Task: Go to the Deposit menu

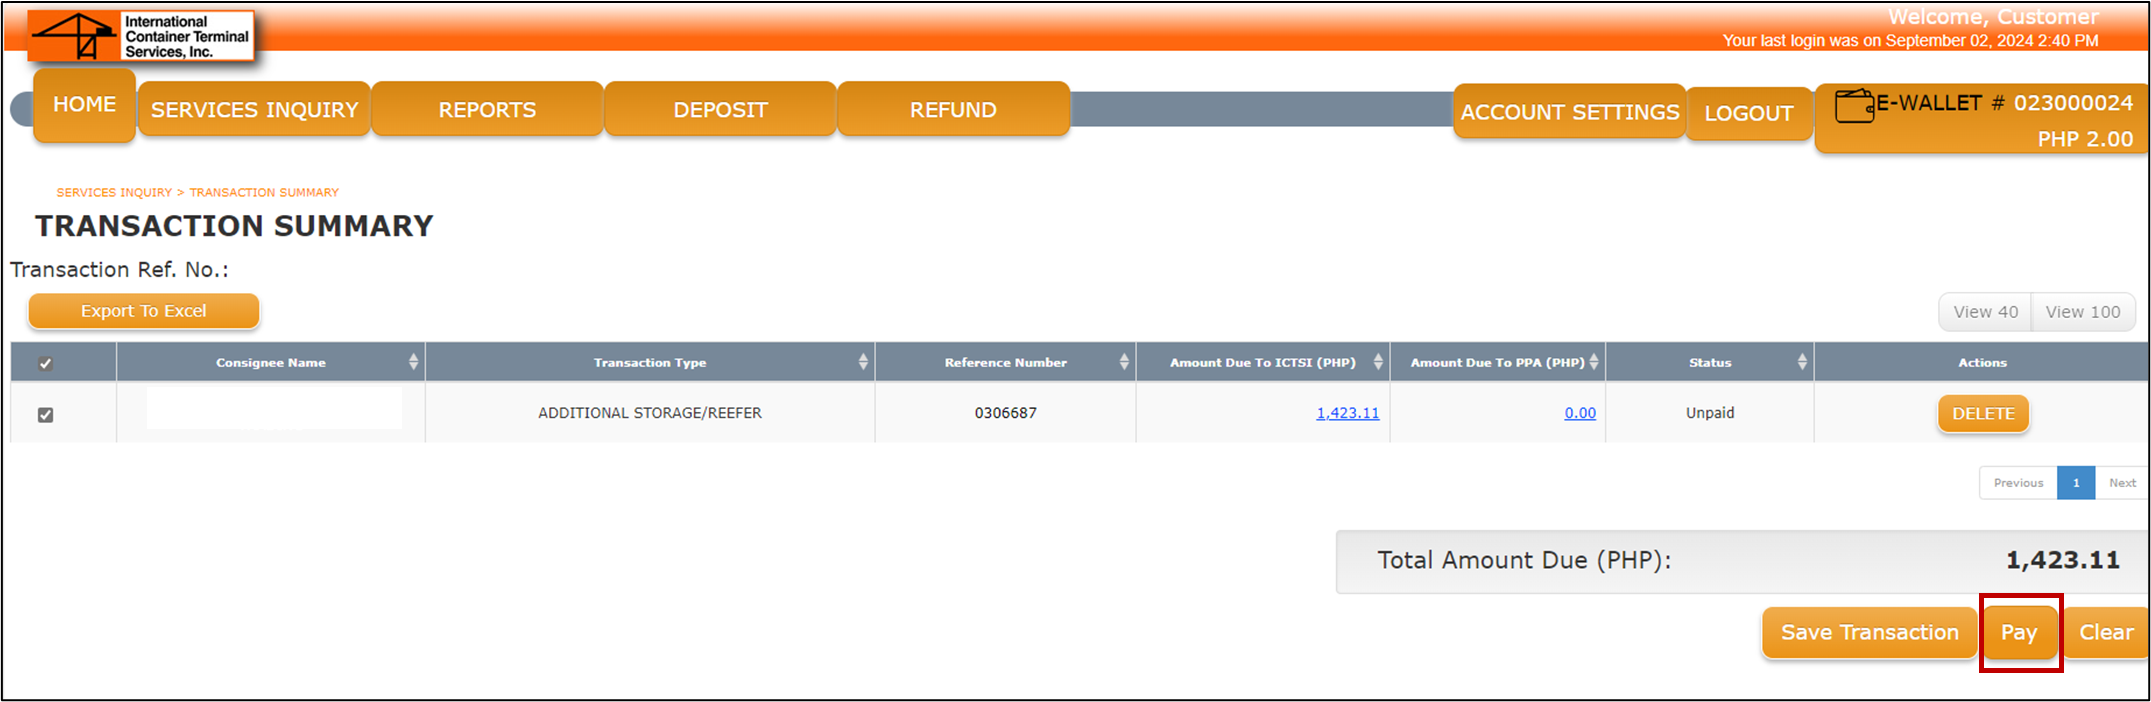Action: coord(720,110)
